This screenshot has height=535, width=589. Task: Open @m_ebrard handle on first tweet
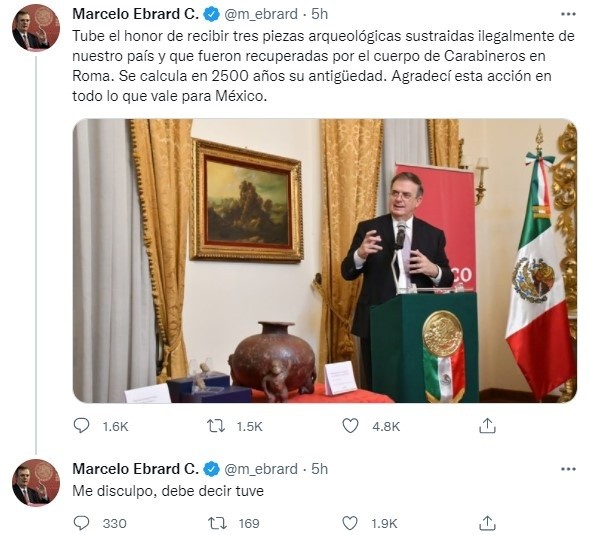point(261,15)
